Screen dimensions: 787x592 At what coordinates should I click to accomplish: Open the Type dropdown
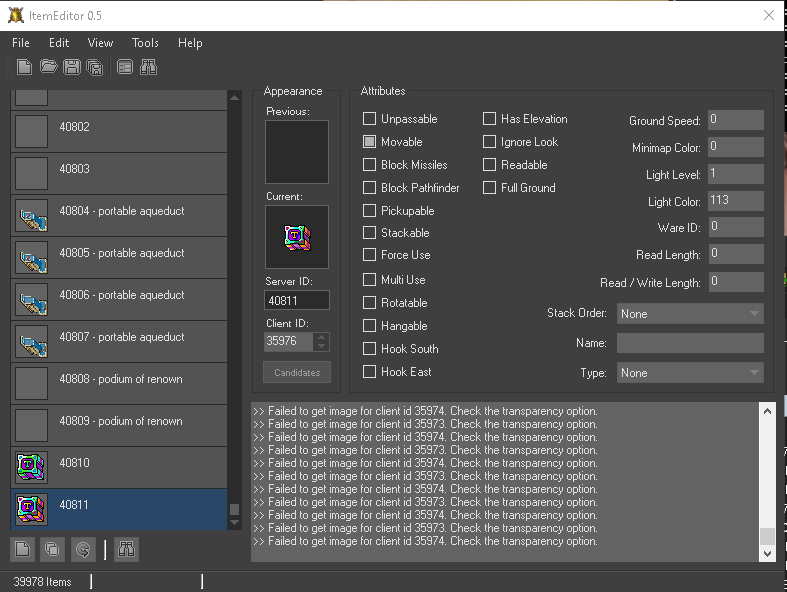coord(690,373)
